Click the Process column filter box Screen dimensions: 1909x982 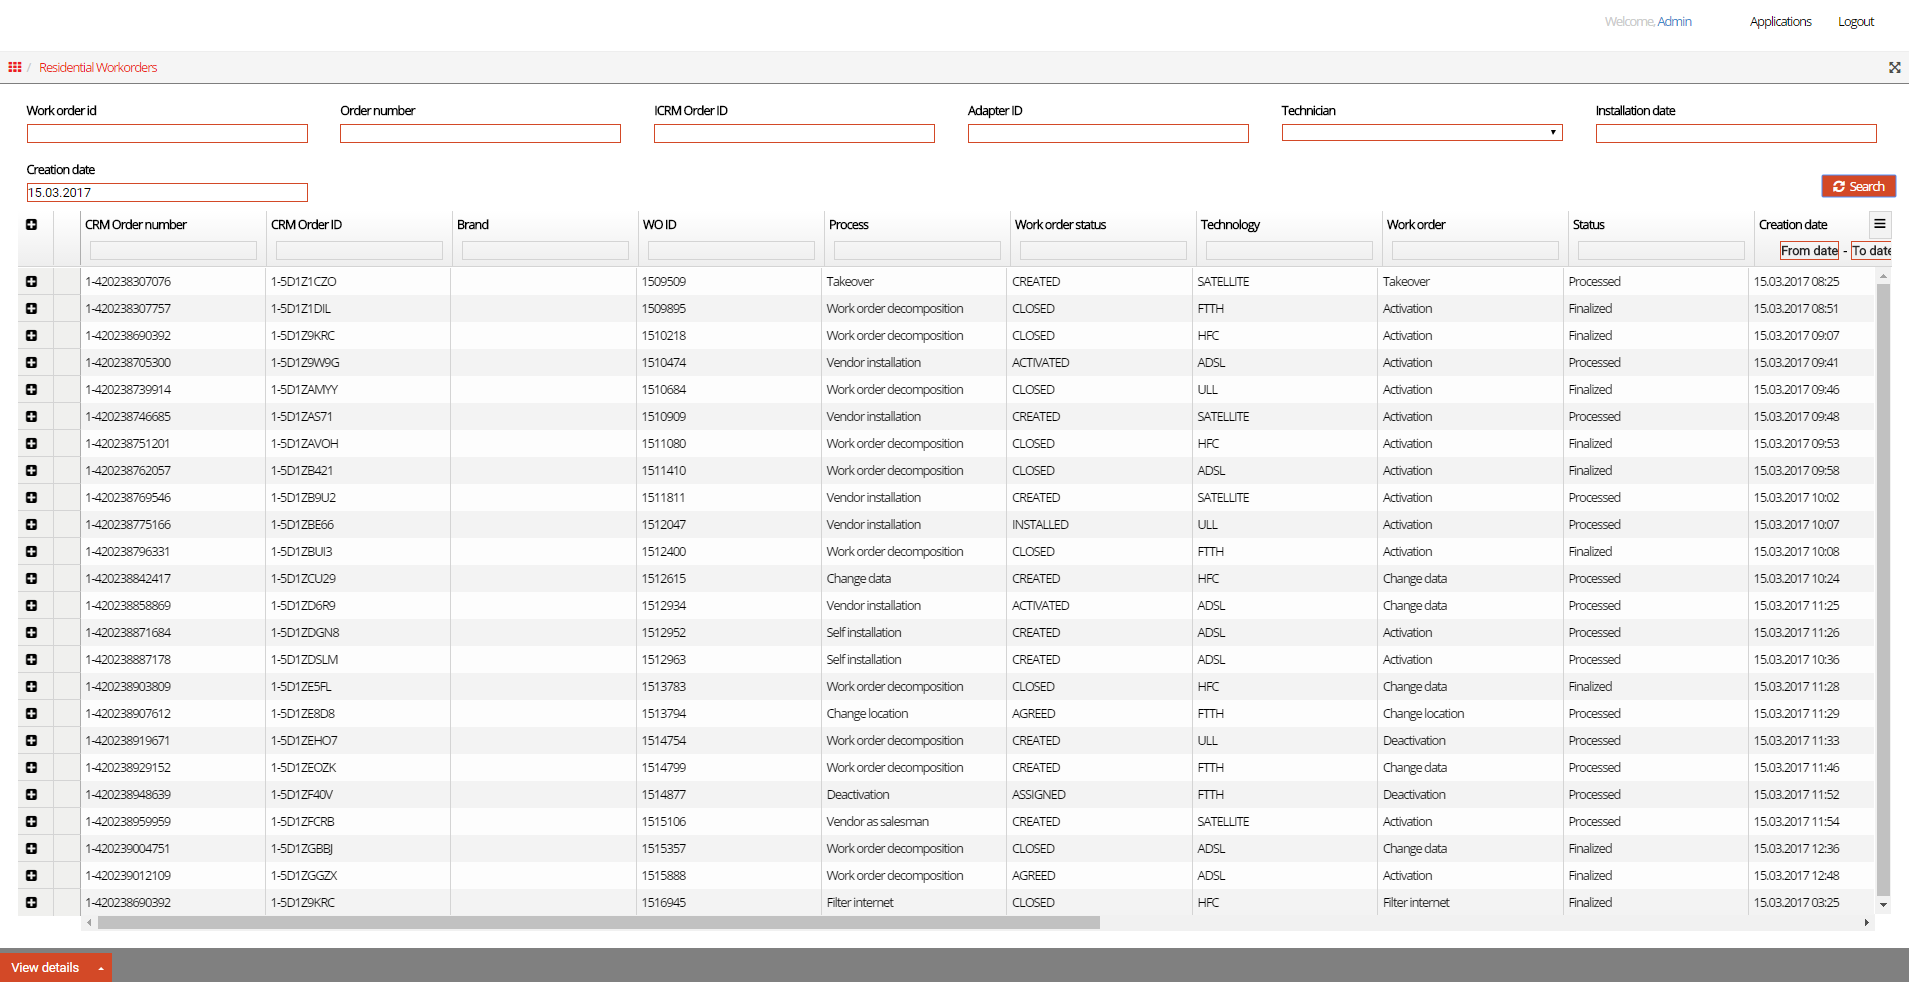coord(917,251)
